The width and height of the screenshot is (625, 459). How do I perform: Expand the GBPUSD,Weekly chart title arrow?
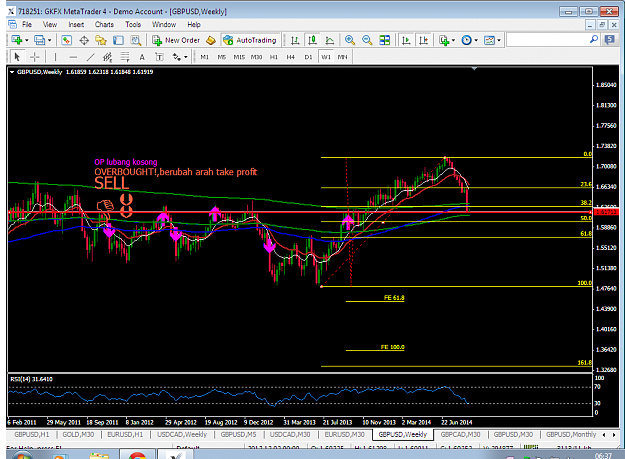point(12,72)
